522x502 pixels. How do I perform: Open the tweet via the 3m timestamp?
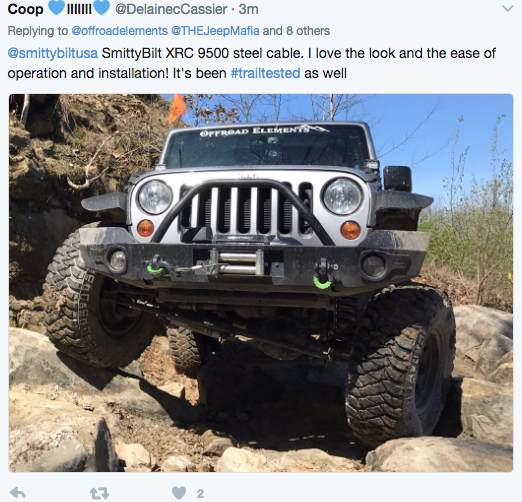[x=248, y=9]
